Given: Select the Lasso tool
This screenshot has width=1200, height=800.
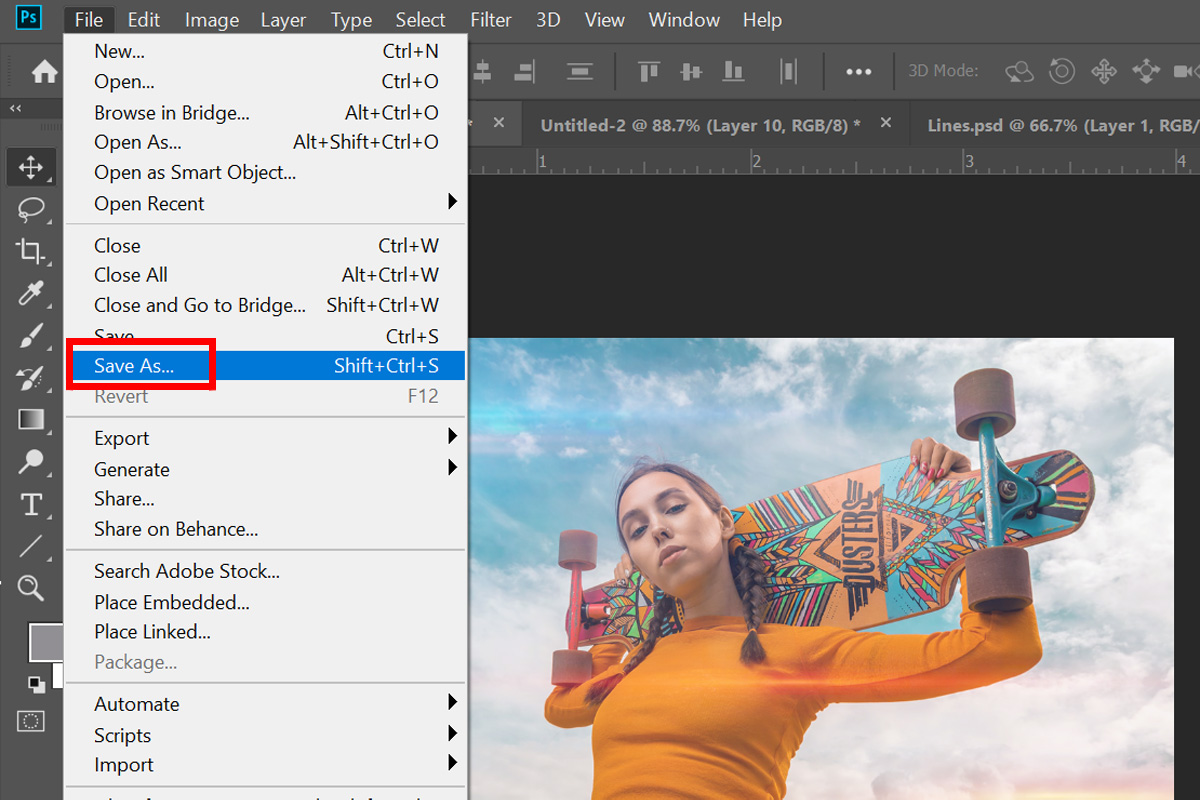Looking at the screenshot, I should click(x=31, y=209).
